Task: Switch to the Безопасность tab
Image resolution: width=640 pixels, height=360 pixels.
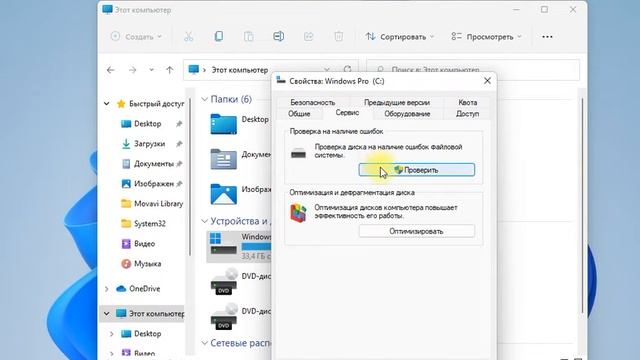Action: [313, 102]
